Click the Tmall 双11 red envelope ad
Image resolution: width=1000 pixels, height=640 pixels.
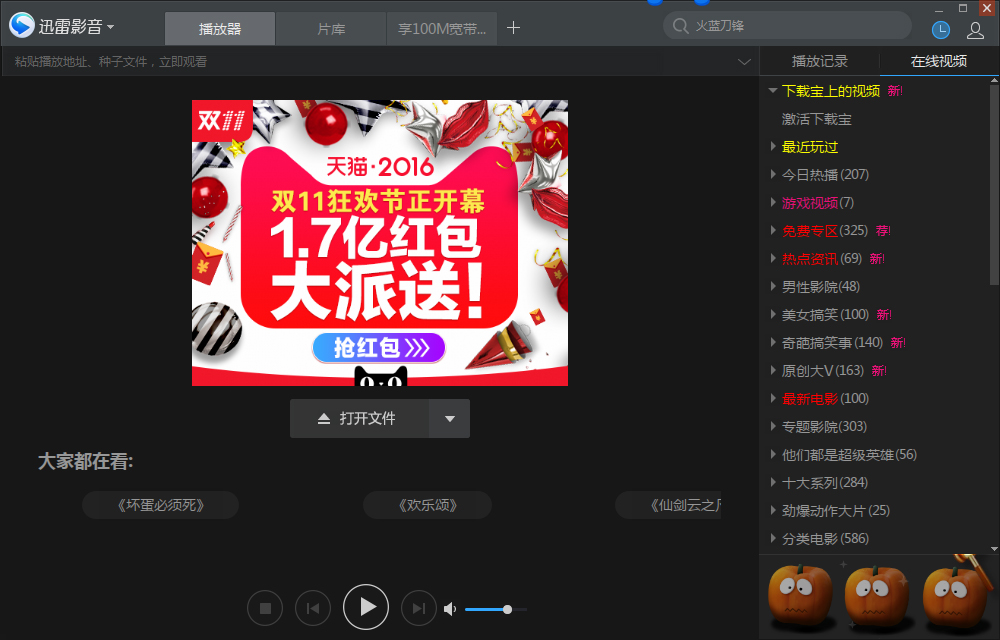380,243
